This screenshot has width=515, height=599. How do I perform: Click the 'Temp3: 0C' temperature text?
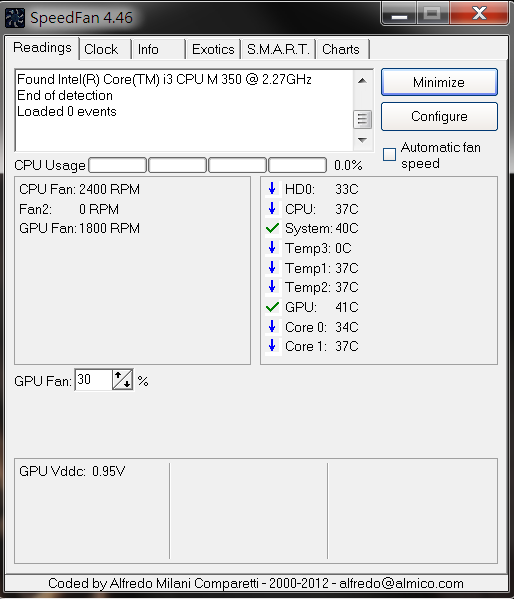318,248
